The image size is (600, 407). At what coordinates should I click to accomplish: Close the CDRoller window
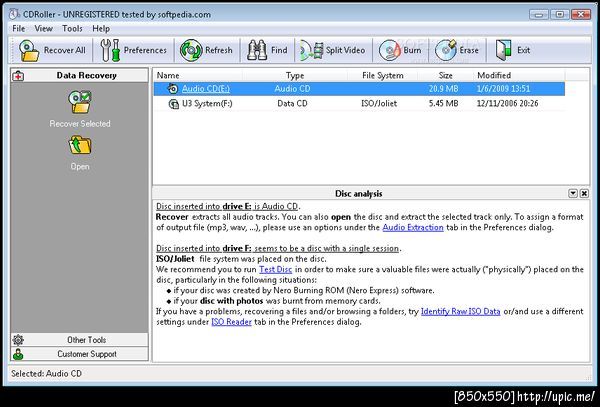pos(581,15)
